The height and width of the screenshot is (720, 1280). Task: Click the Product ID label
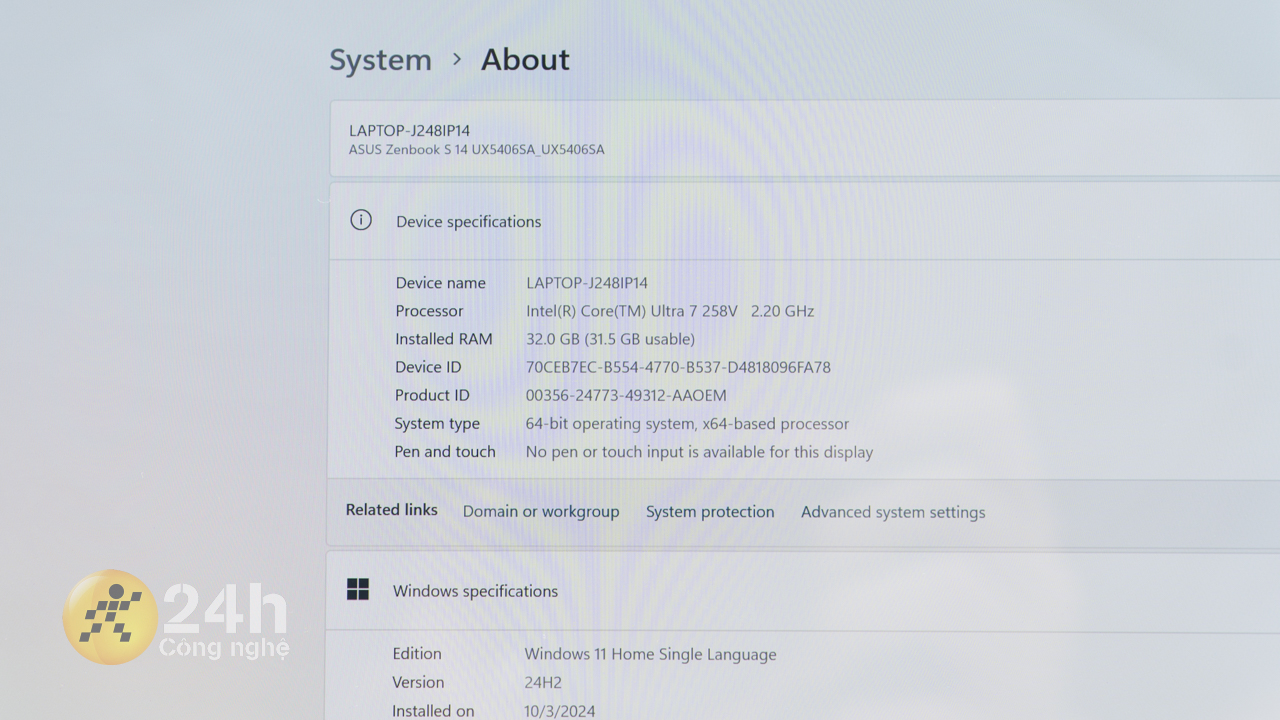[x=432, y=395]
